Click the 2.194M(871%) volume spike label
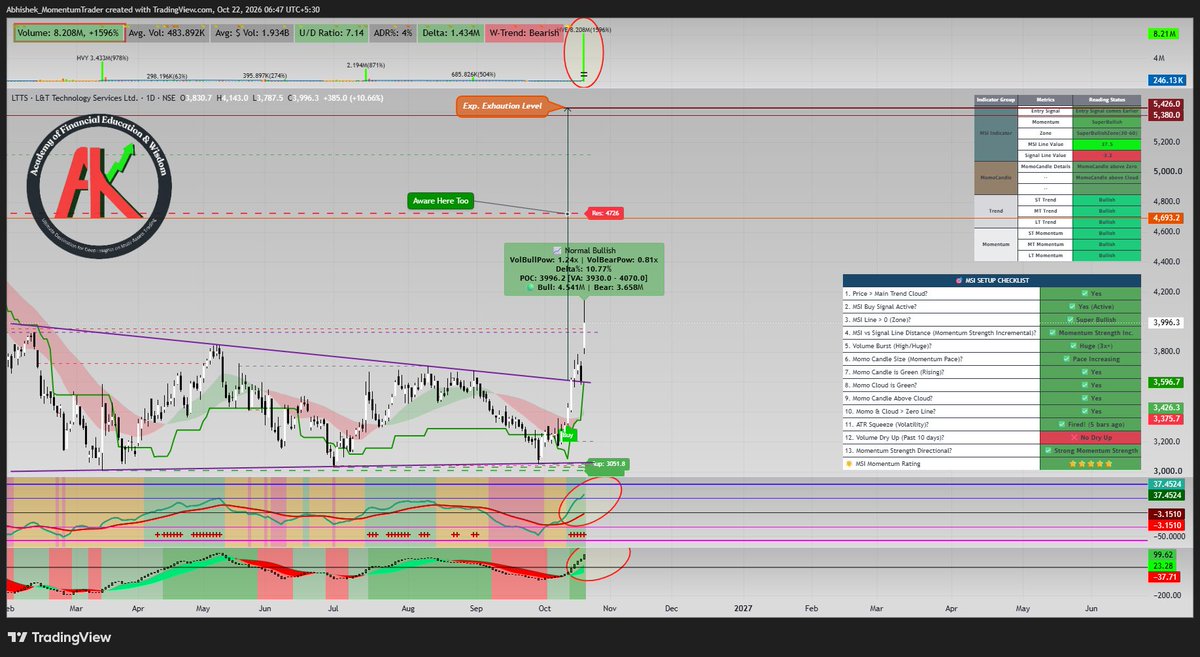Viewport: 1200px width, 657px height. 368,64
